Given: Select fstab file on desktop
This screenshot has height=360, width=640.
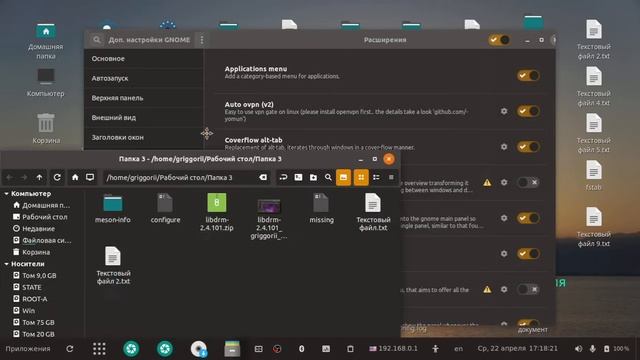Looking at the screenshot, I should pos(593,176).
